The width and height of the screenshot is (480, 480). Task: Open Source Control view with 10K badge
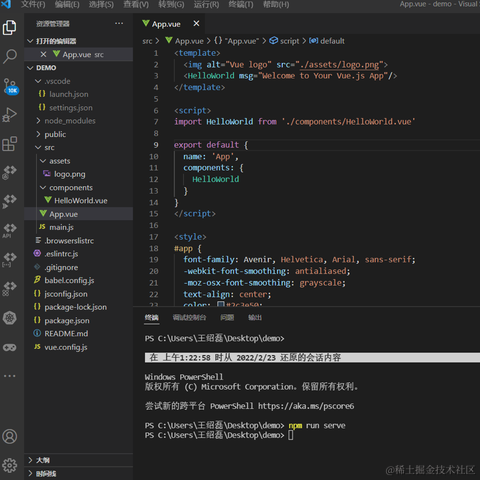click(10, 86)
